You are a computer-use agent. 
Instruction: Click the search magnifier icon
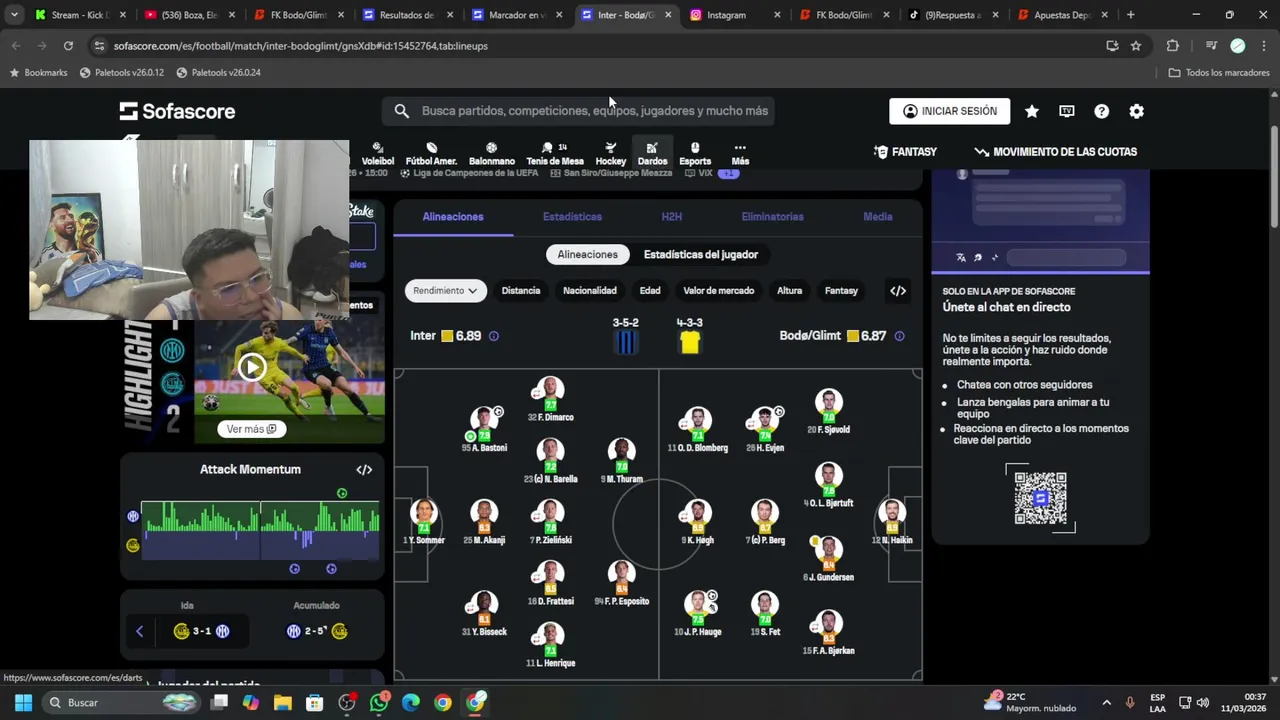pos(401,111)
